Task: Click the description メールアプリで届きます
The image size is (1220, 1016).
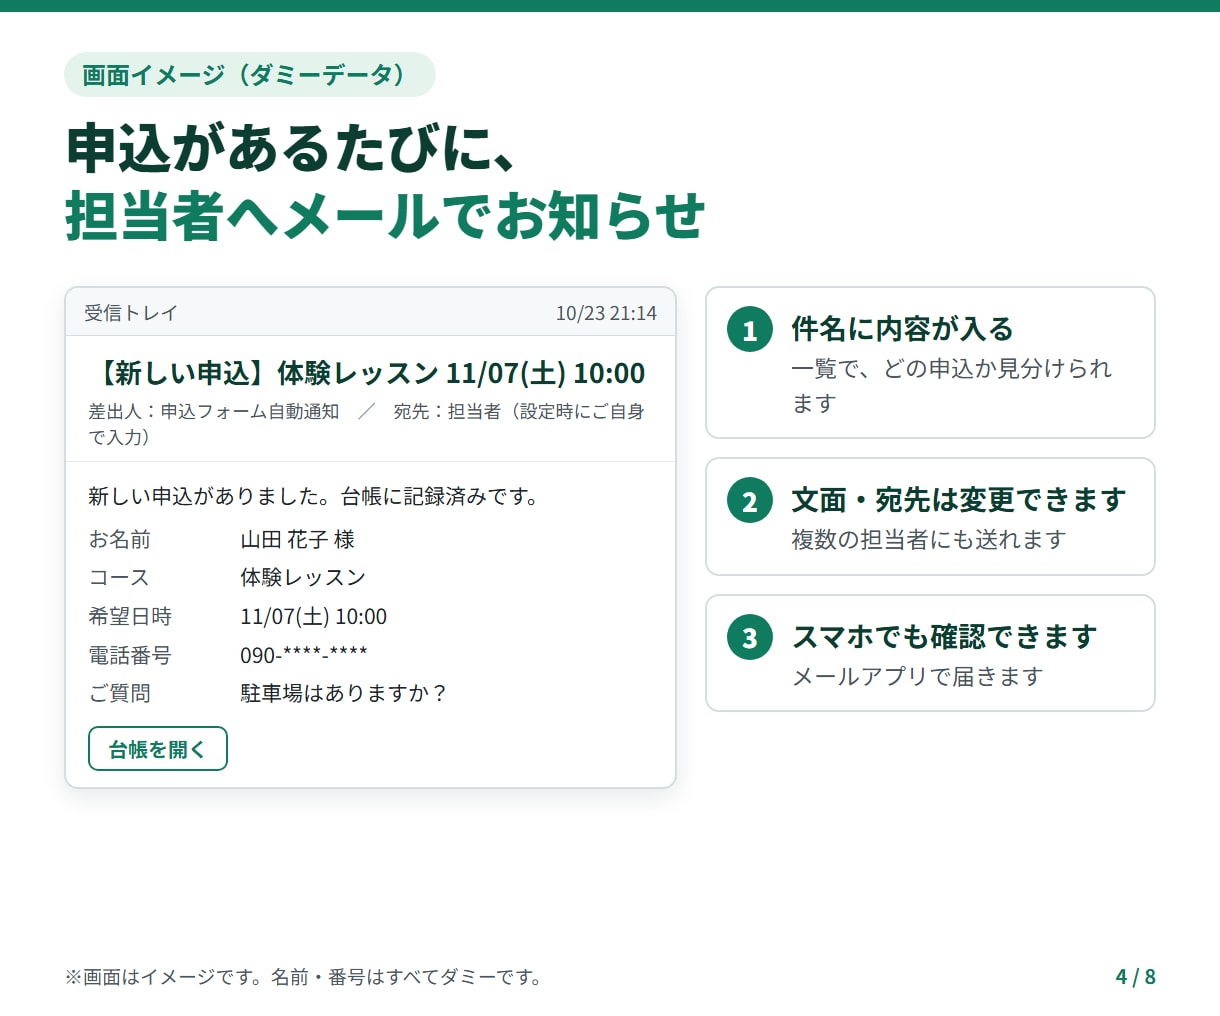Action: 918,677
